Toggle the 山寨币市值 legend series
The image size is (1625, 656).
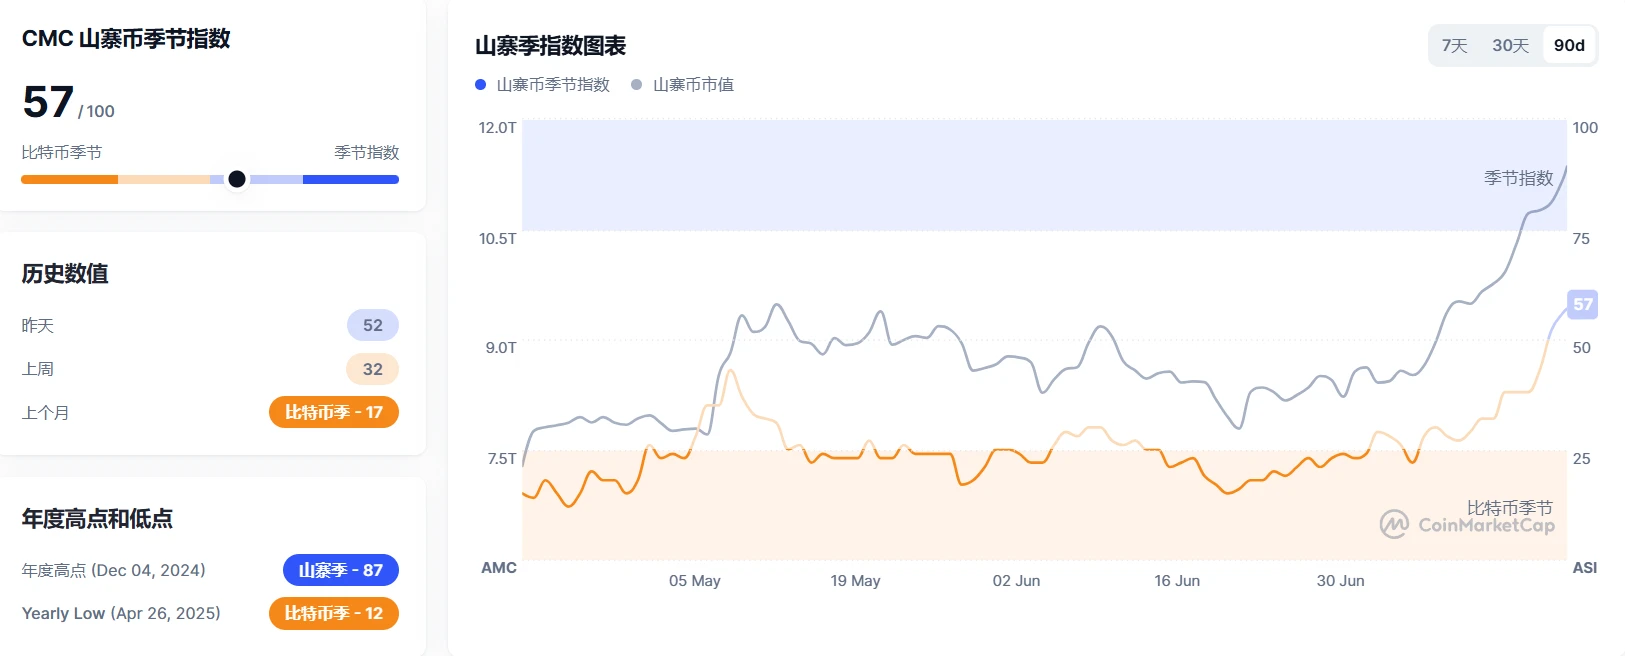693,85
